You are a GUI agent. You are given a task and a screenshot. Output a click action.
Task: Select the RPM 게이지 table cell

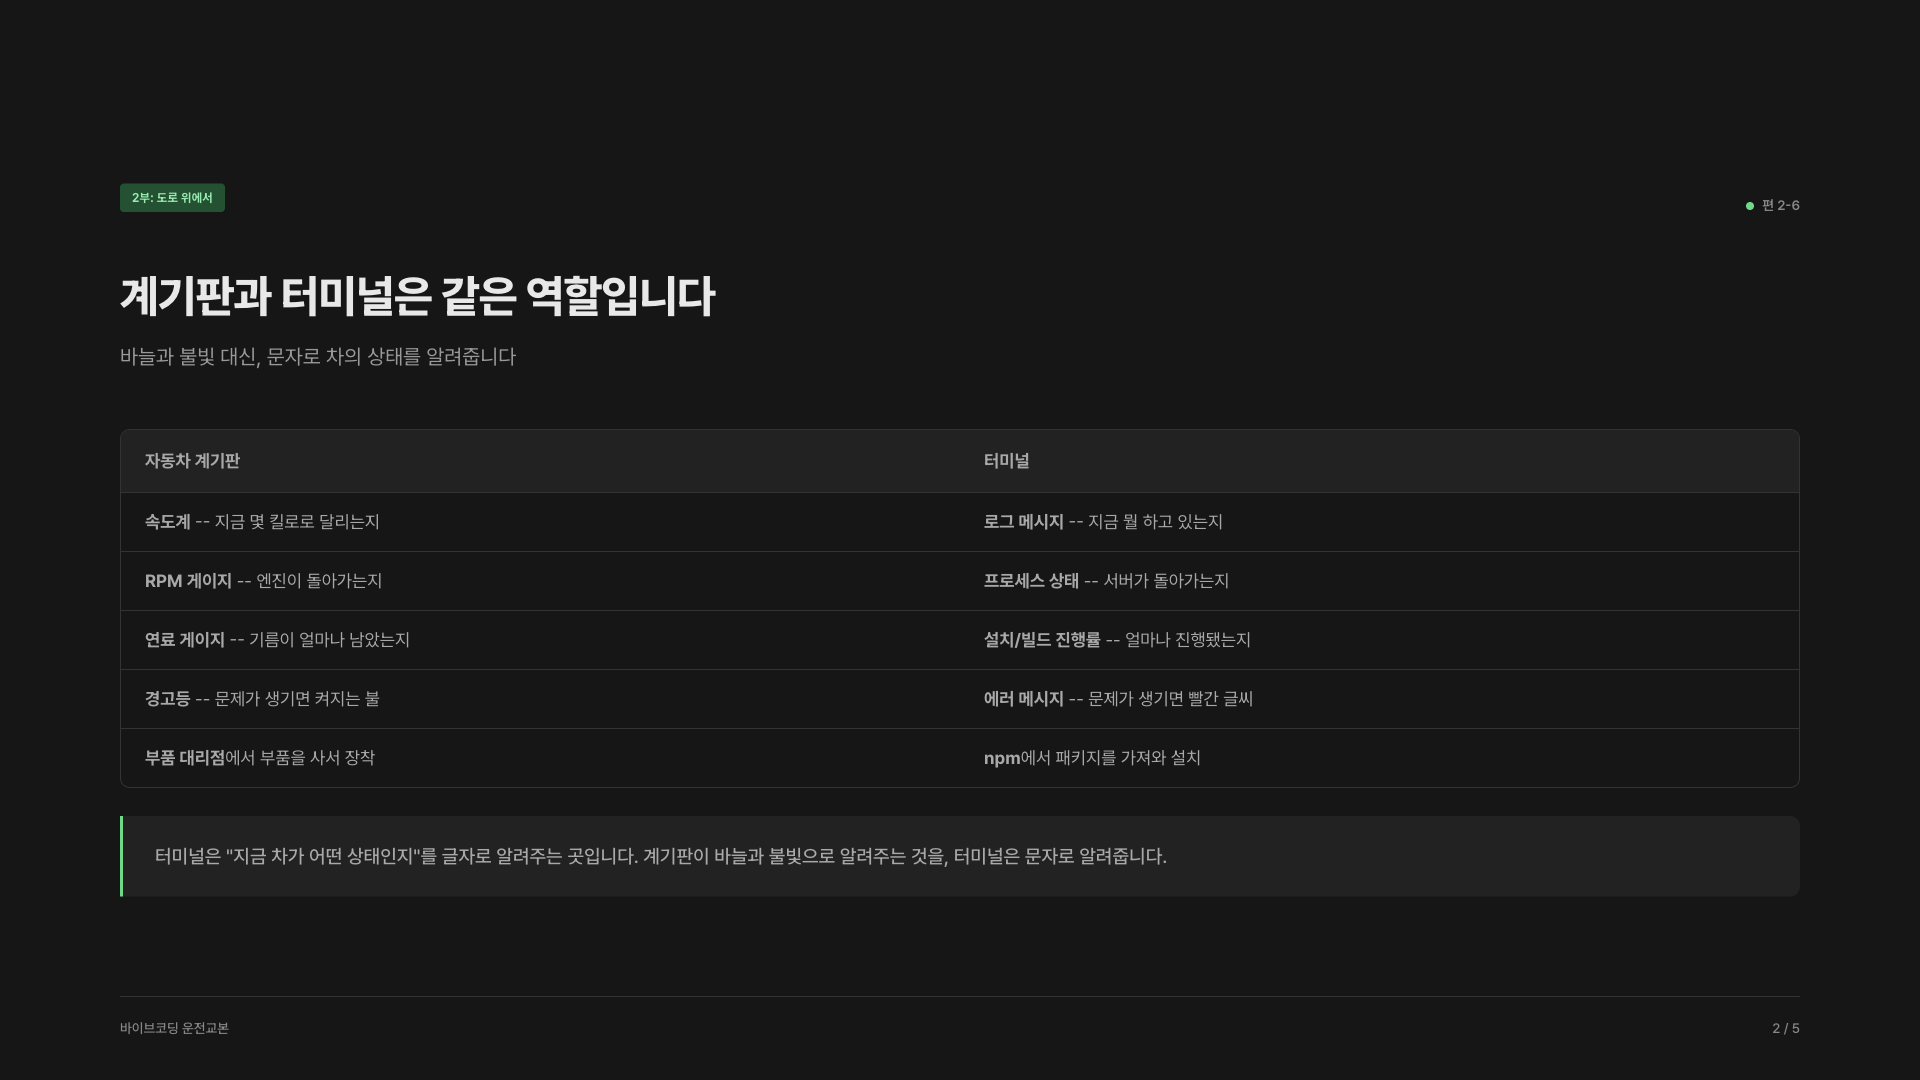click(263, 581)
